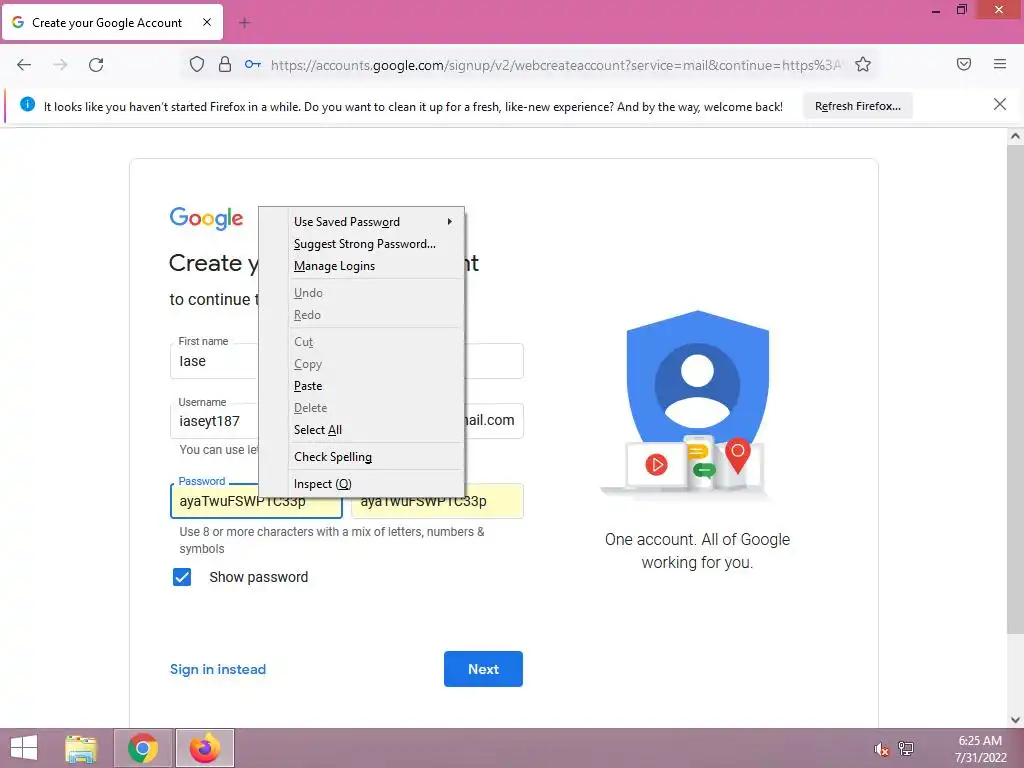Click the 'One account. All of Google' text
Screen dimensions: 1024x768
pos(697,551)
